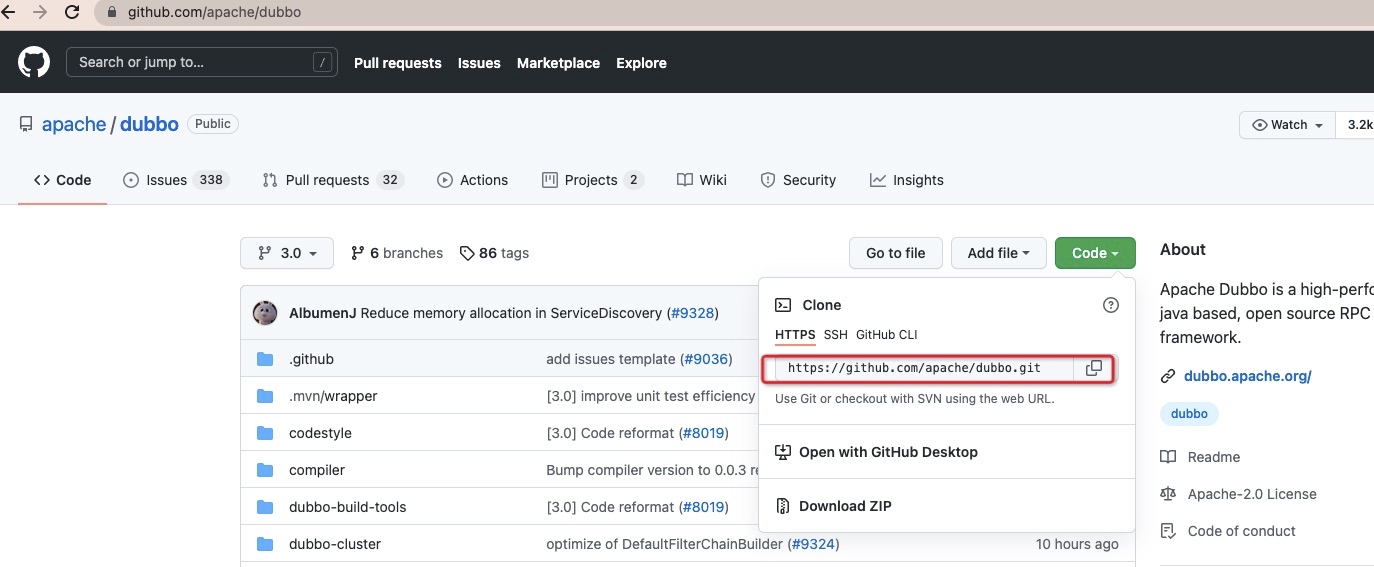The image size is (1374, 567).
Task: Click the browser address bar URL
Action: (214, 13)
